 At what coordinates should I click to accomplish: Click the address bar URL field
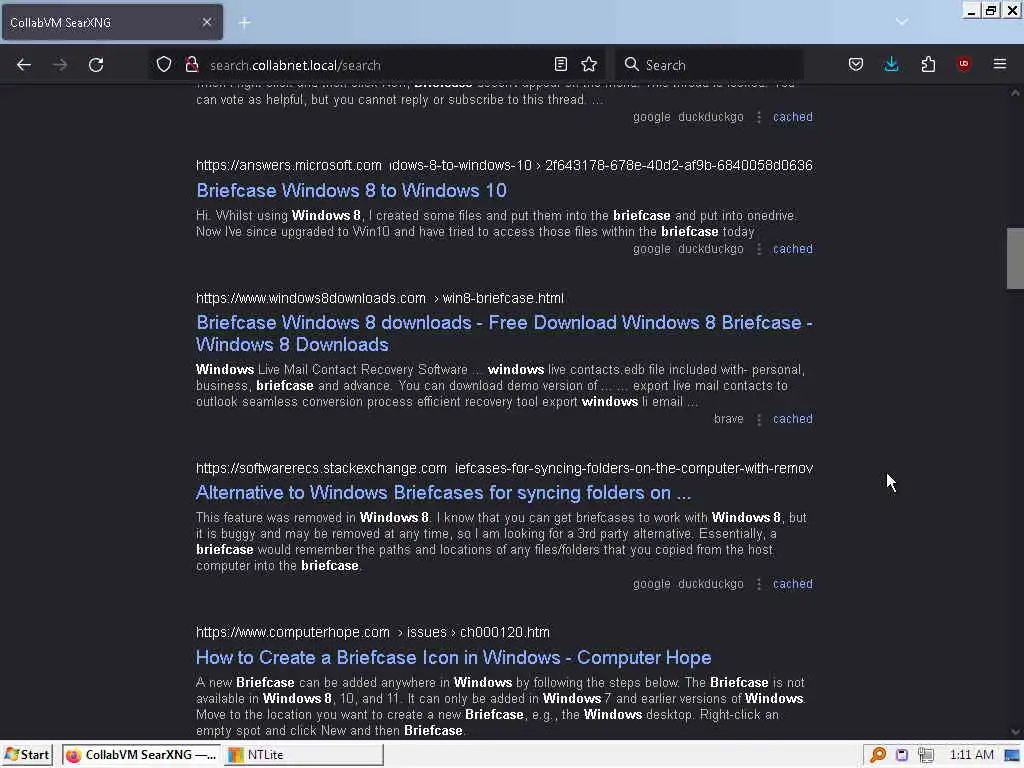point(379,65)
